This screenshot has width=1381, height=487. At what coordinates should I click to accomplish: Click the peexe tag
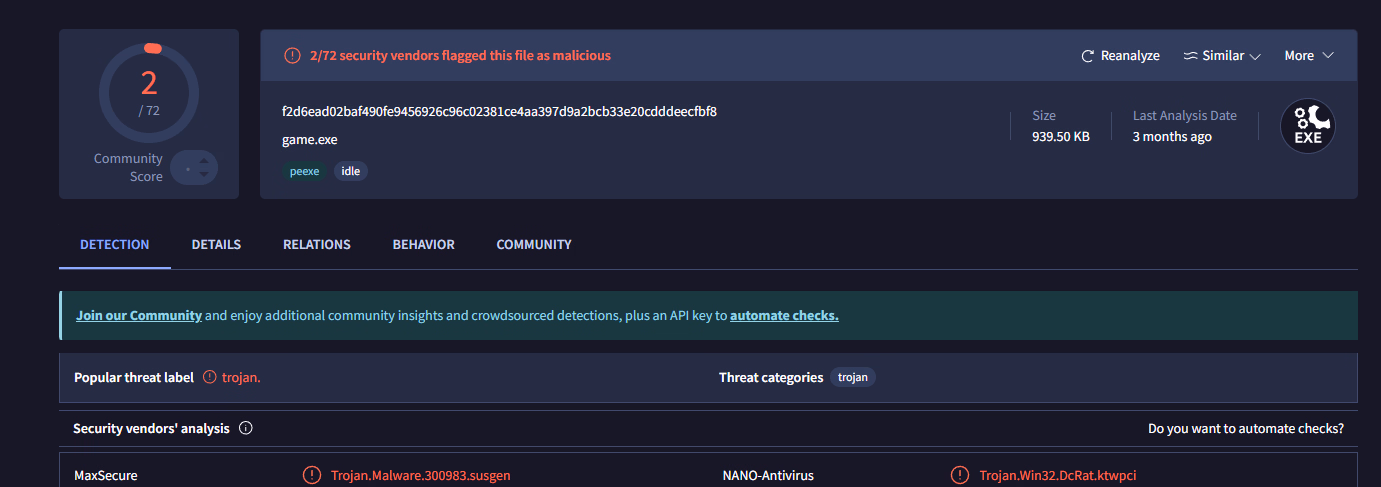tap(304, 171)
